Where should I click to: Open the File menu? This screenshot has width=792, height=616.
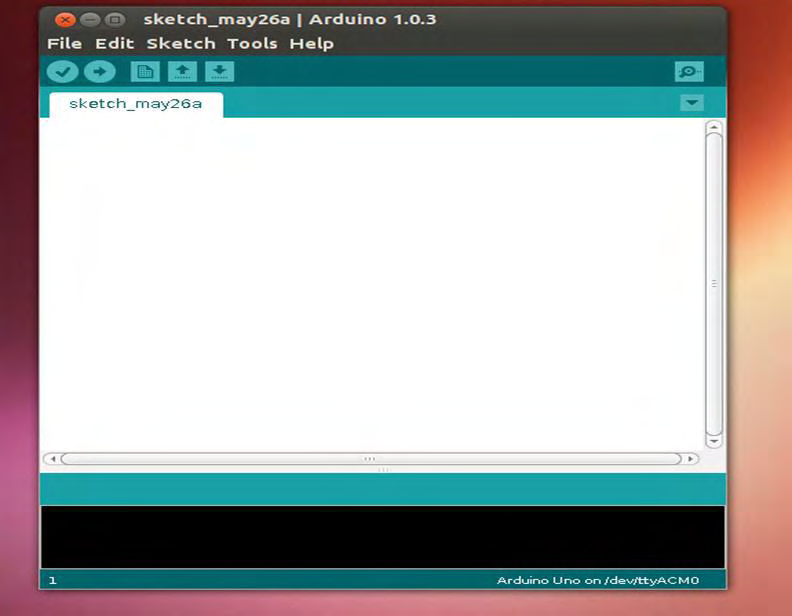(65, 43)
